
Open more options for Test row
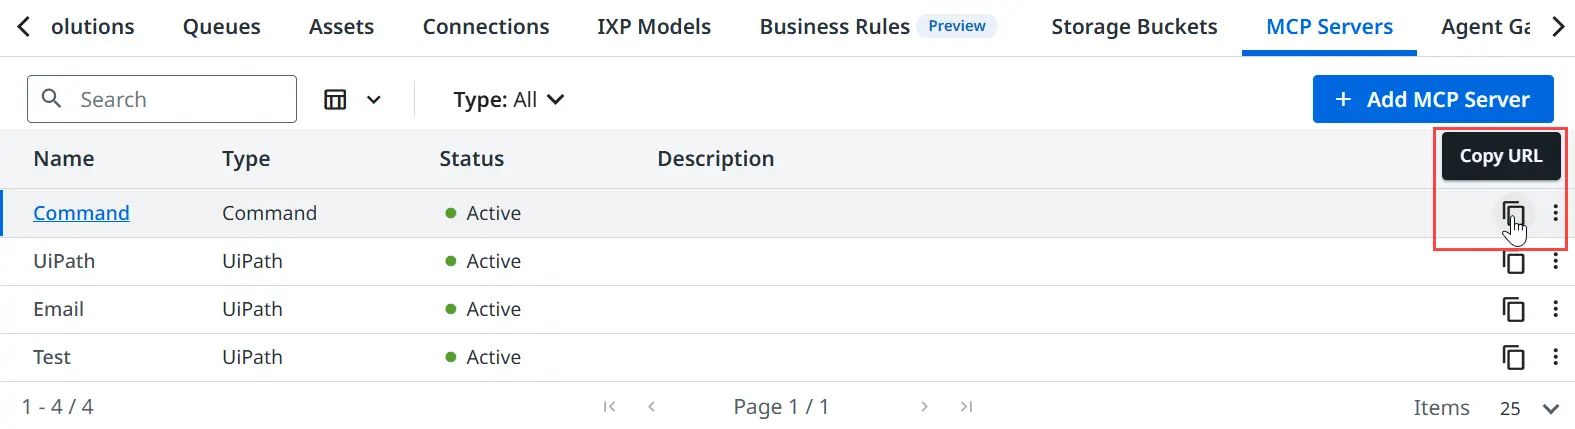(x=1555, y=357)
